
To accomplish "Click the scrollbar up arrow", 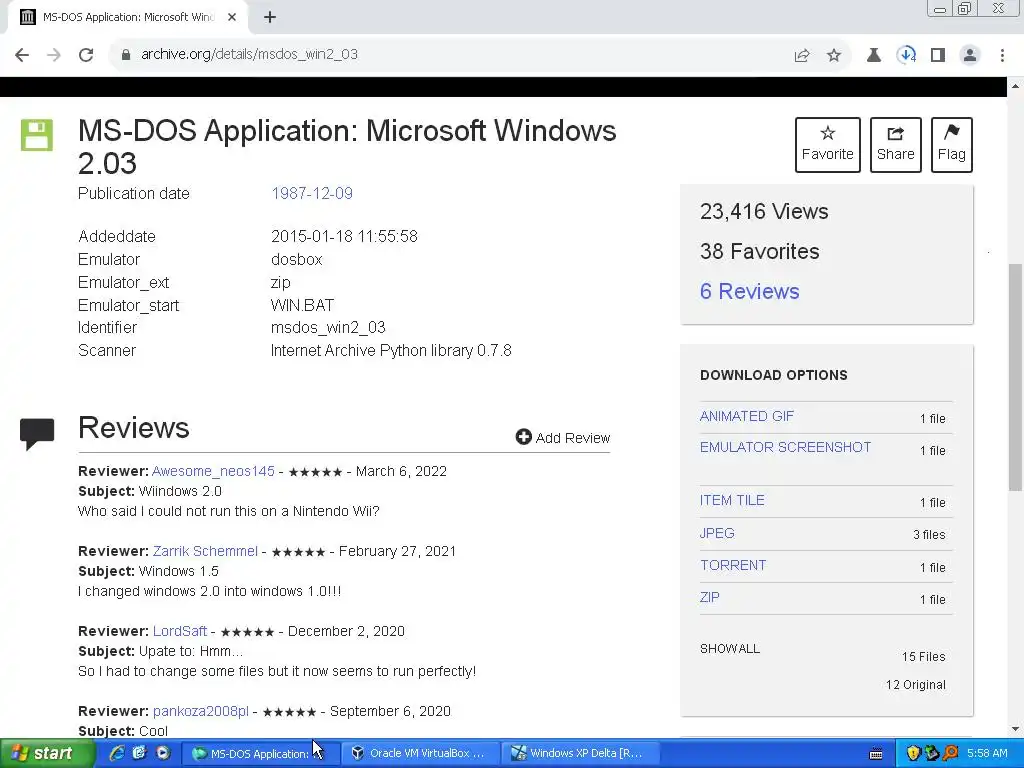I will click(1015, 86).
